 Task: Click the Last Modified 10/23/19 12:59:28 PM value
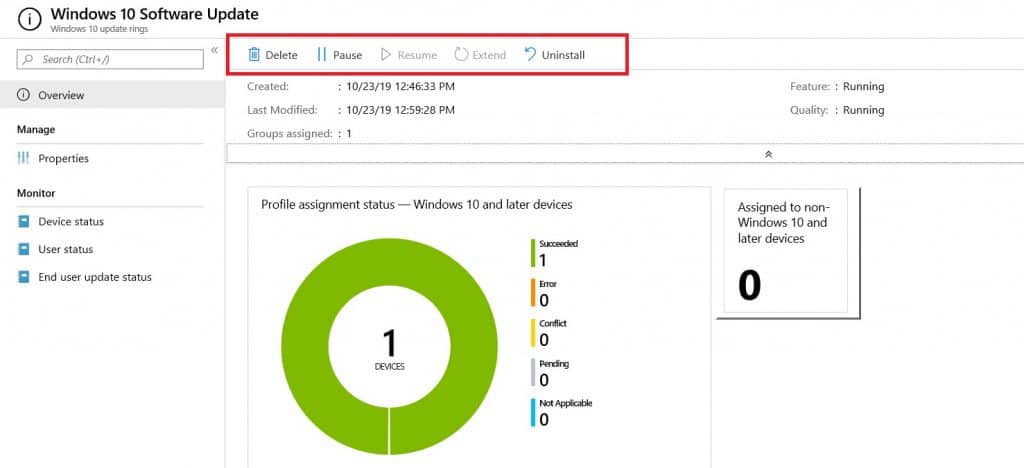(400, 110)
